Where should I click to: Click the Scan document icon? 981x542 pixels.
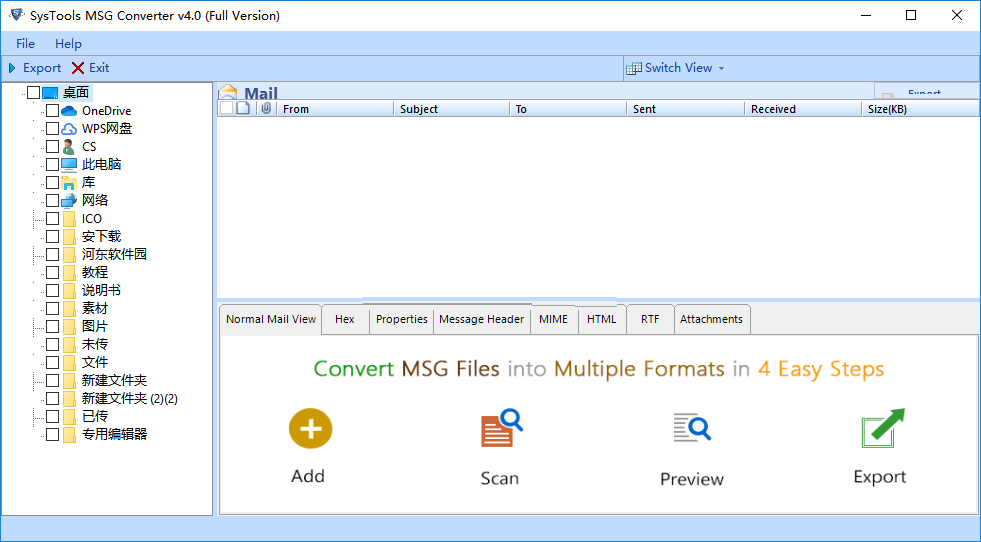(x=501, y=428)
